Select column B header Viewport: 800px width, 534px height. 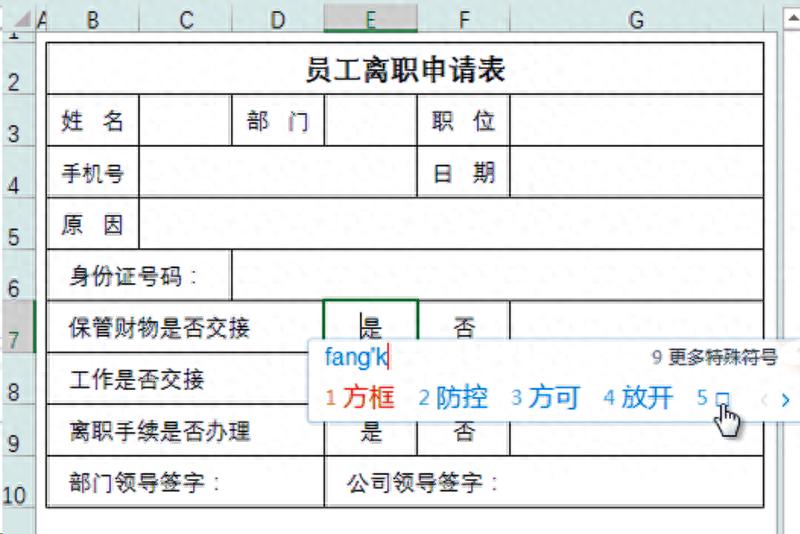[92, 20]
